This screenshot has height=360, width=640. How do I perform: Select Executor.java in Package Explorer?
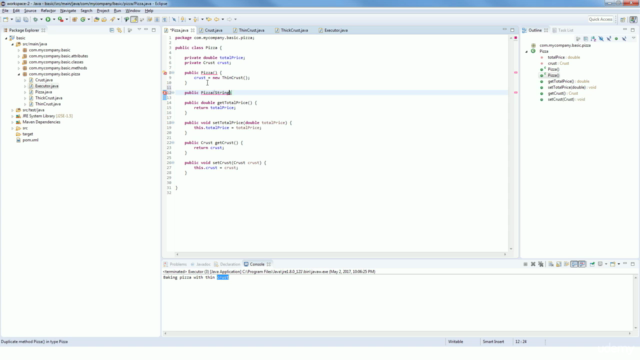click(x=47, y=86)
